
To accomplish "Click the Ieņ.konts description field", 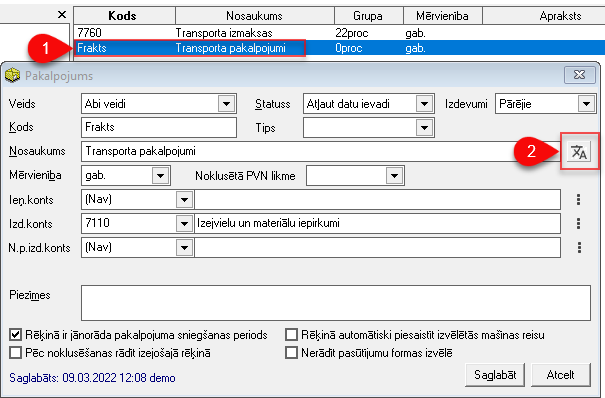I will [377, 199].
